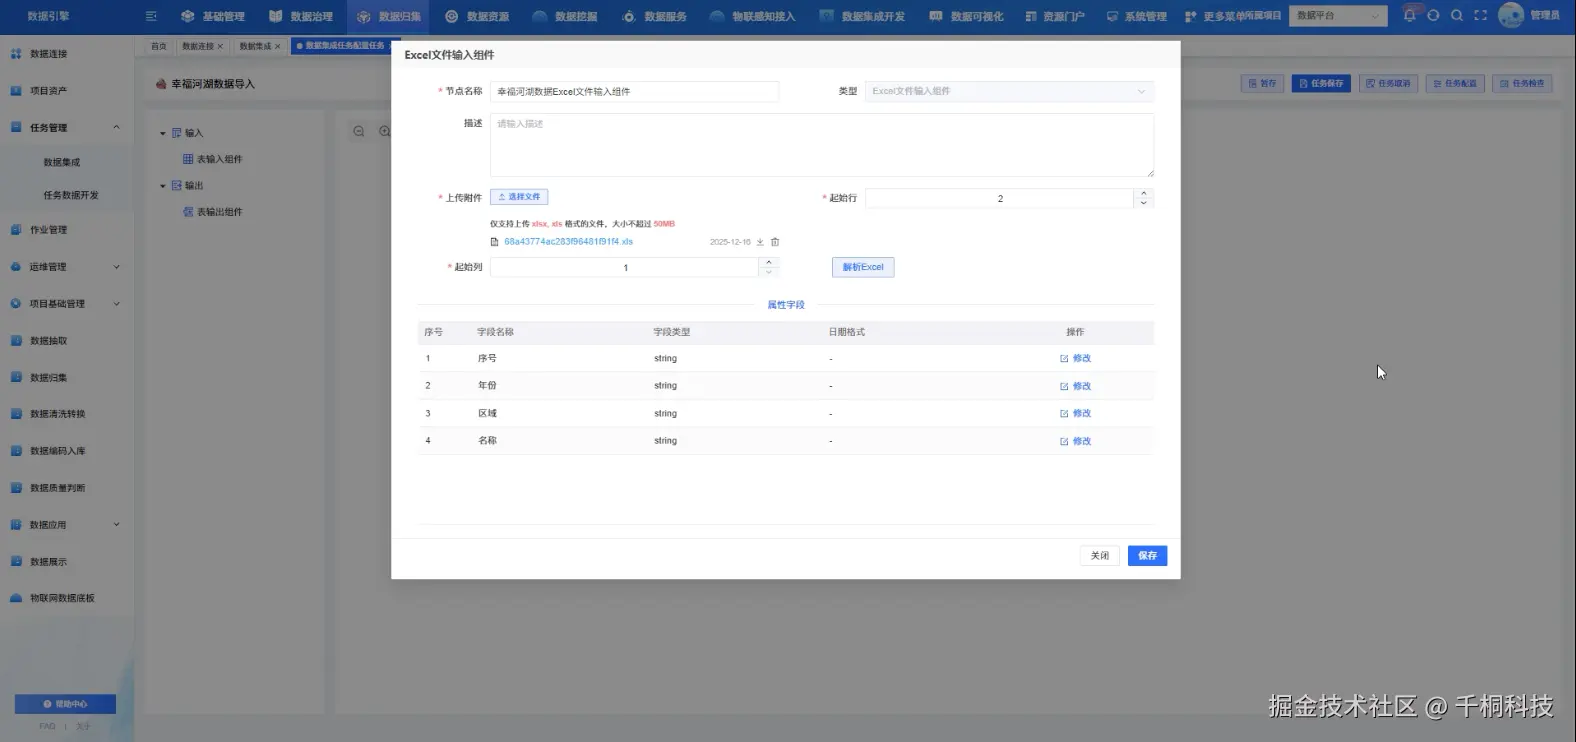This screenshot has height=742, width=1576.
Task: Download the uploaded xls attachment
Action: point(760,242)
